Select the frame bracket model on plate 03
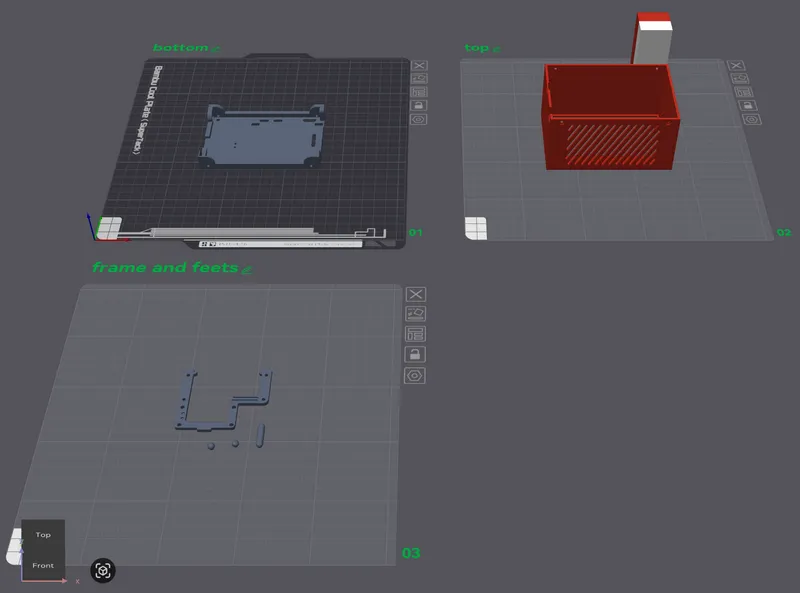The image size is (800, 593). (224, 400)
